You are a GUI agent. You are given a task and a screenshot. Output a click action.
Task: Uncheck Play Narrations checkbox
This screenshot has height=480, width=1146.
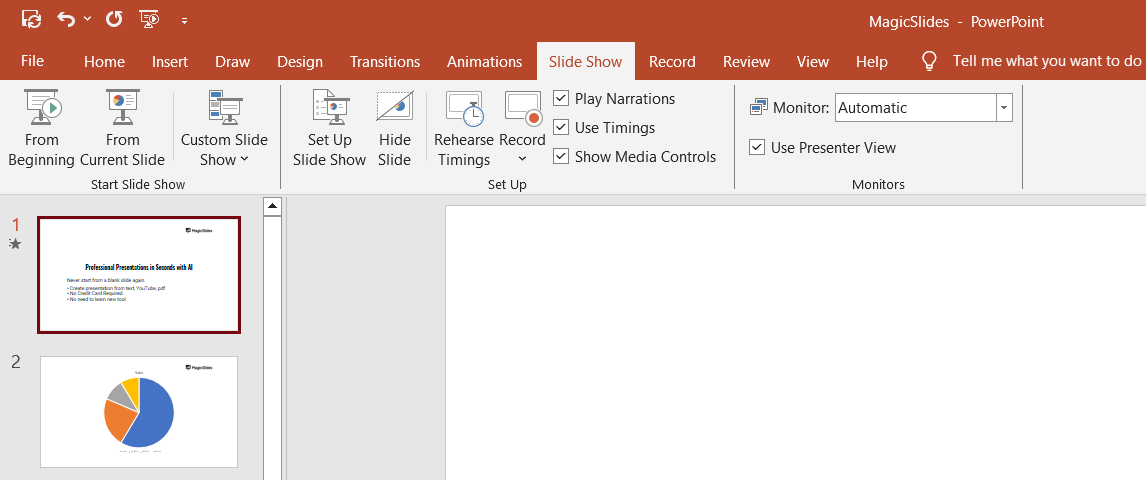(x=561, y=99)
